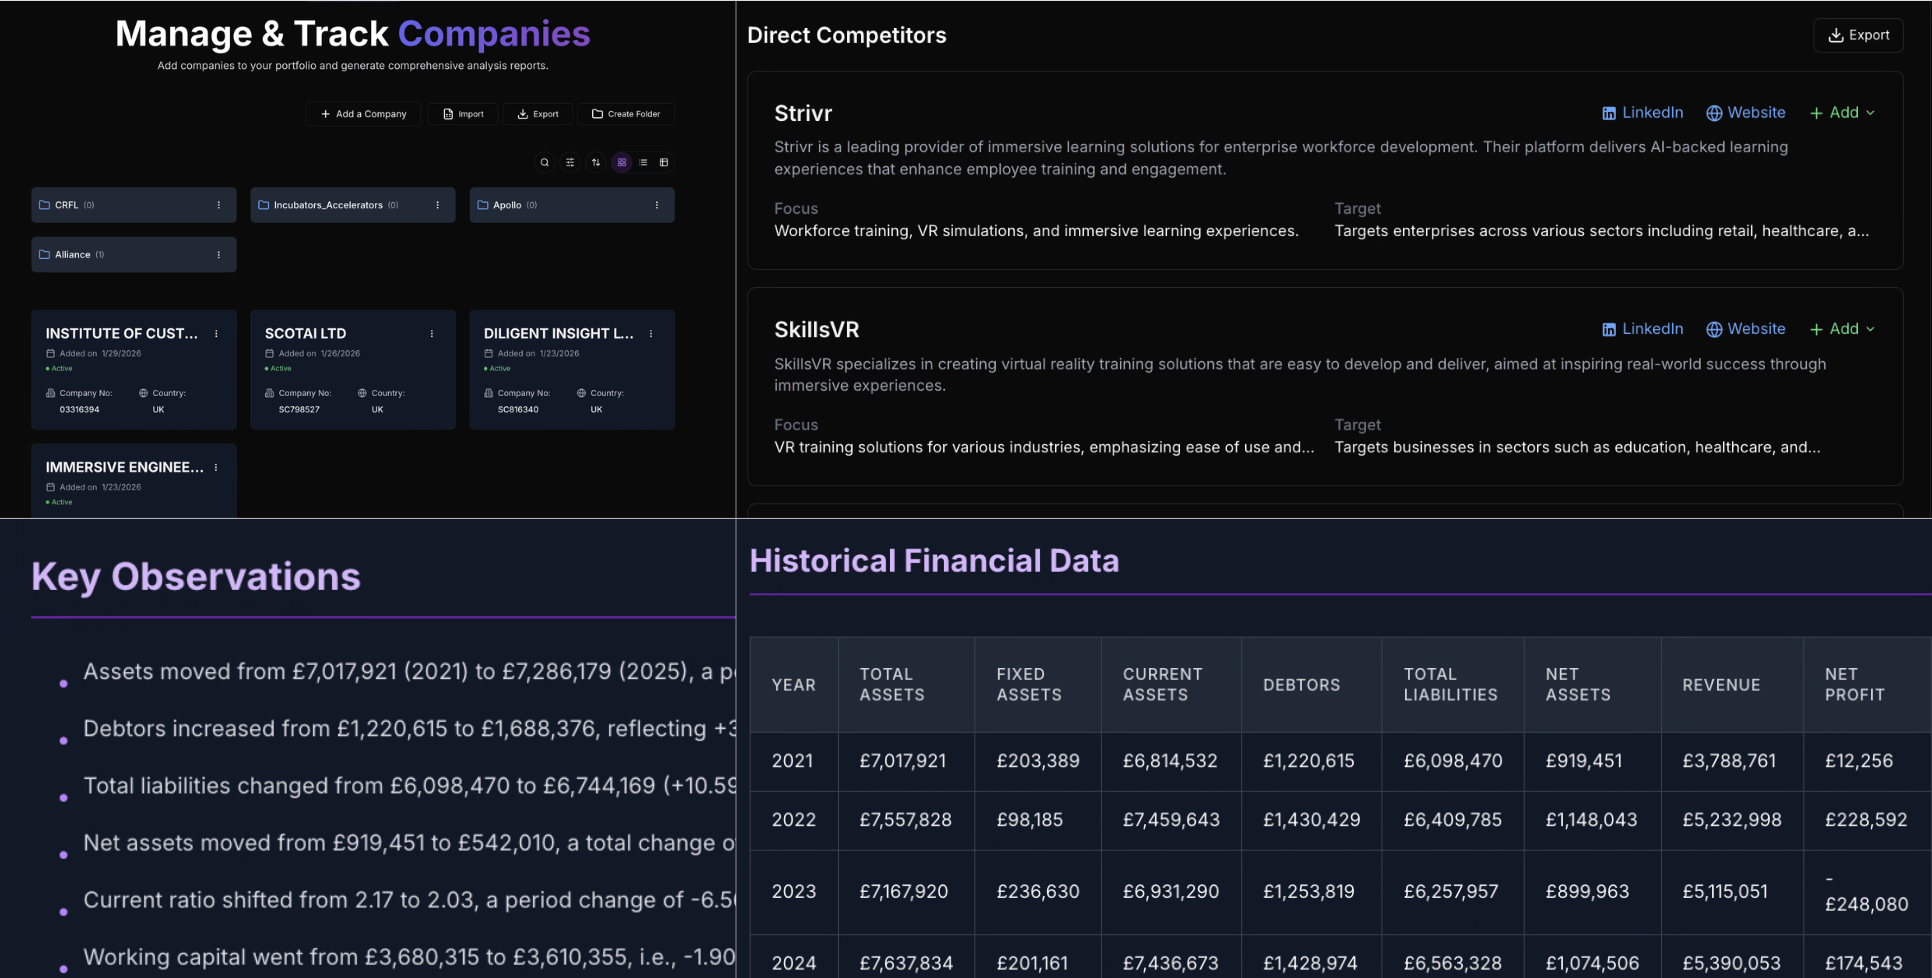The image size is (1932, 978).
Task: Open Strivr's LinkedIn link
Action: coord(1642,113)
